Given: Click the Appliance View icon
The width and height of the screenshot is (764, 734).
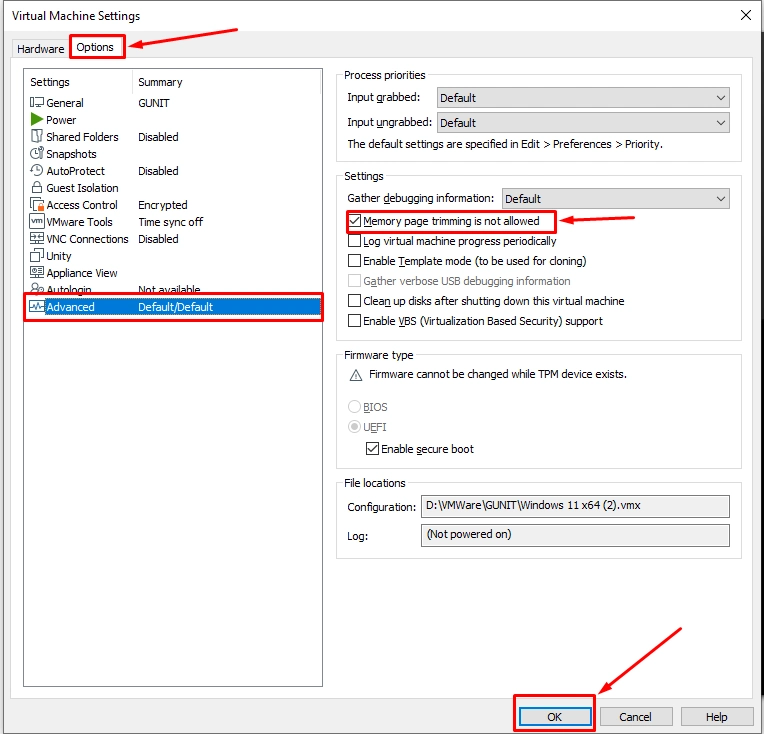Looking at the screenshot, I should [x=37, y=272].
